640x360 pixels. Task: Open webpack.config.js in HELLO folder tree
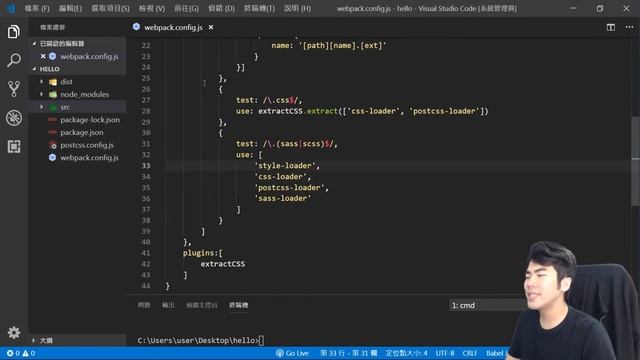89,158
